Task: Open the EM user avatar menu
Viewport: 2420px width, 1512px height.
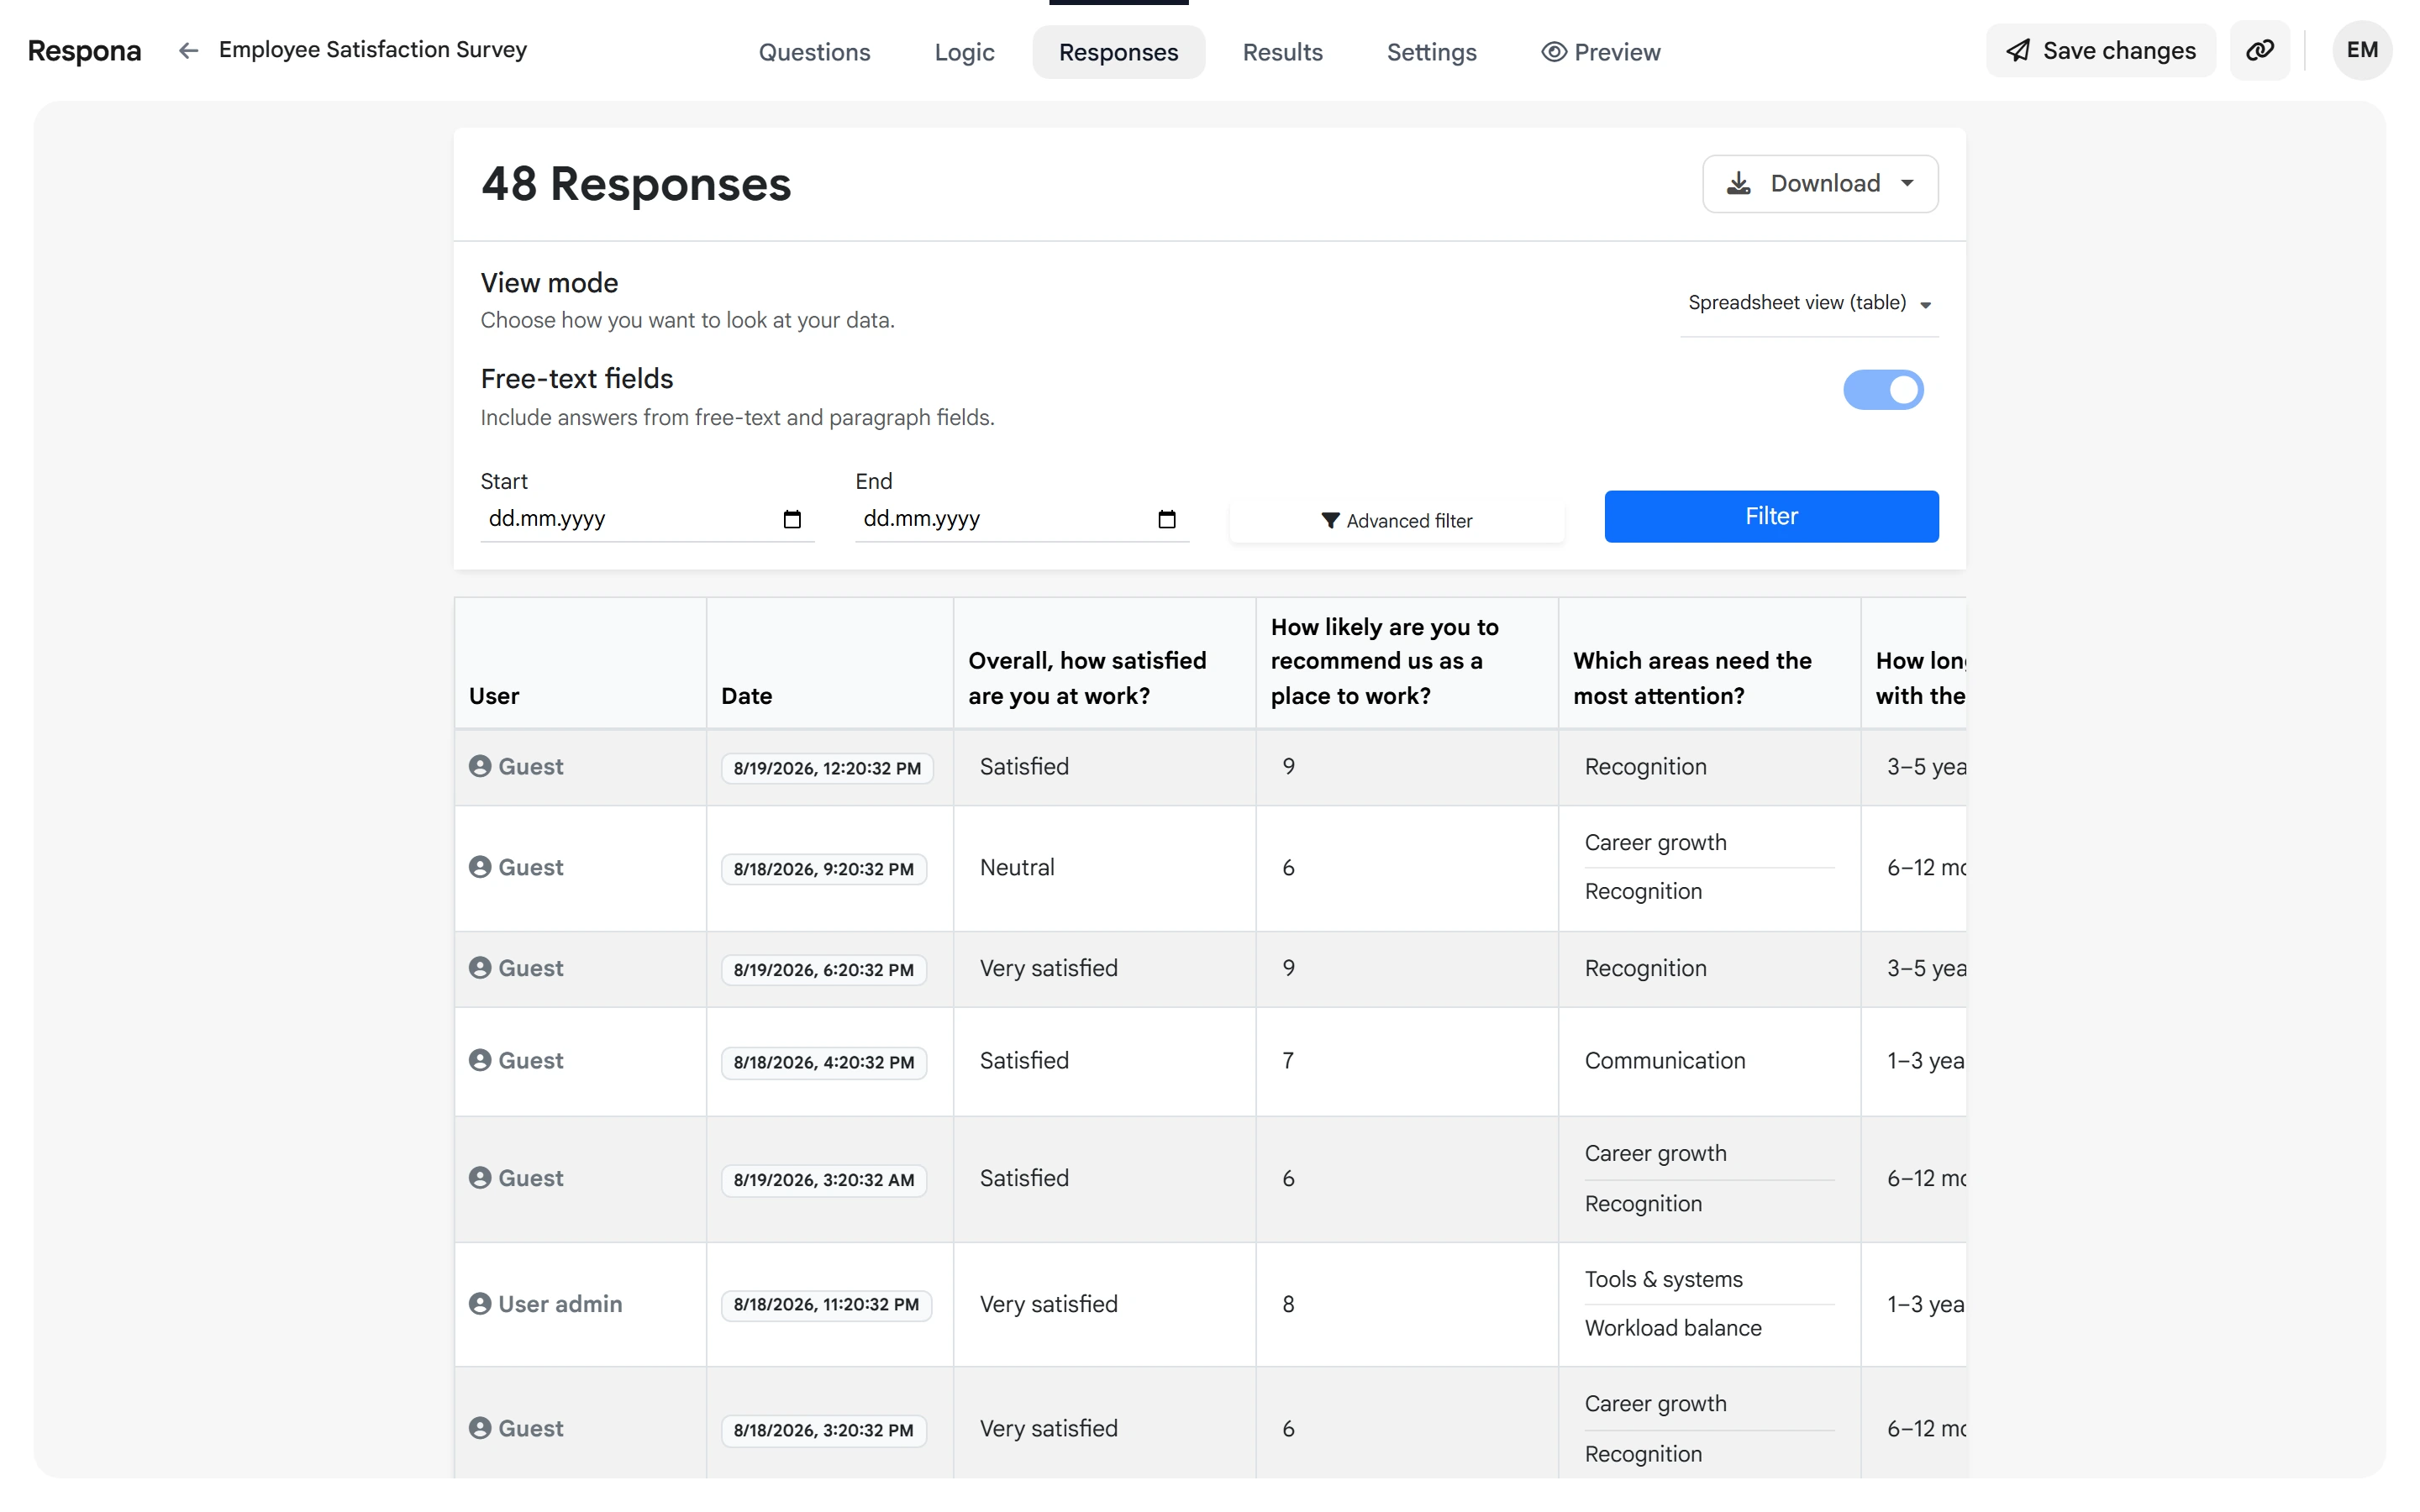Action: pos(2362,50)
